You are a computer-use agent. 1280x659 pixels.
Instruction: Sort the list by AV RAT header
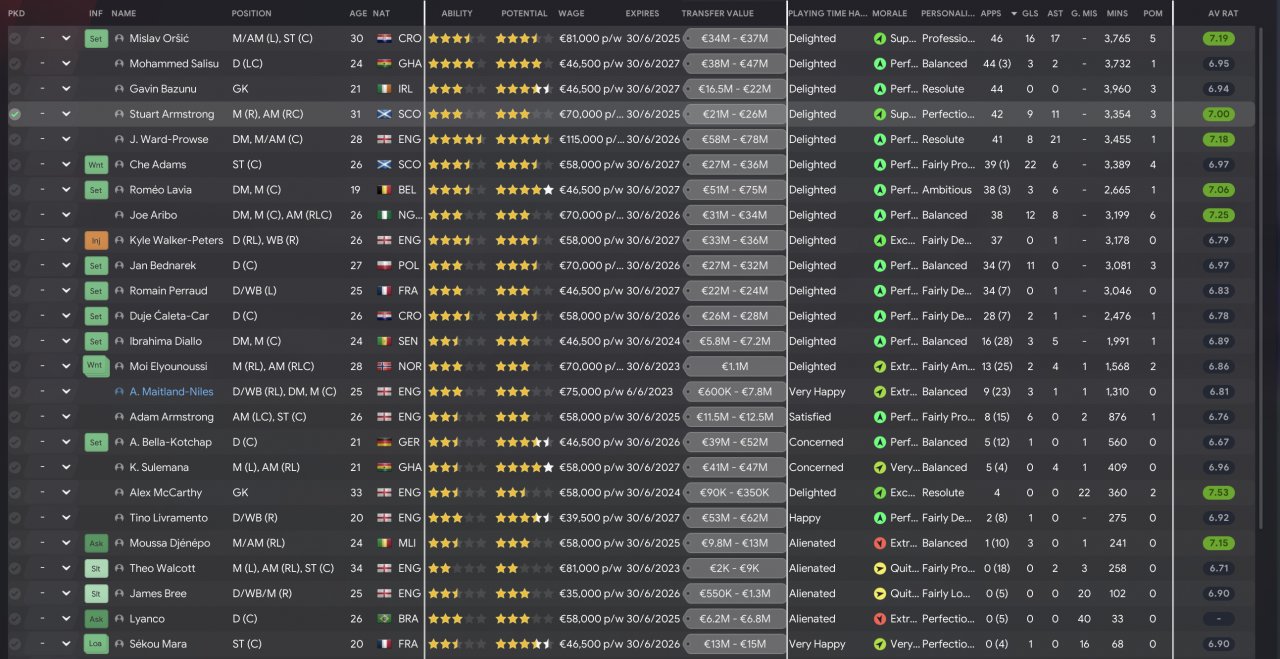coord(1222,14)
